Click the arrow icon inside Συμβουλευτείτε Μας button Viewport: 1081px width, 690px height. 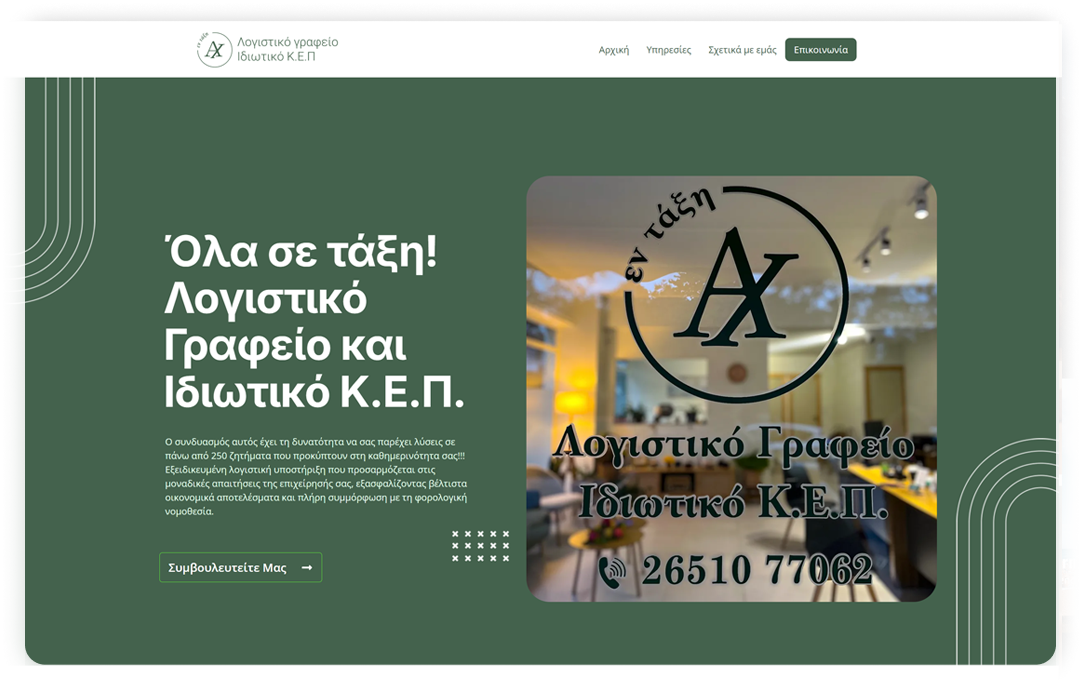pyautogui.click(x=307, y=568)
